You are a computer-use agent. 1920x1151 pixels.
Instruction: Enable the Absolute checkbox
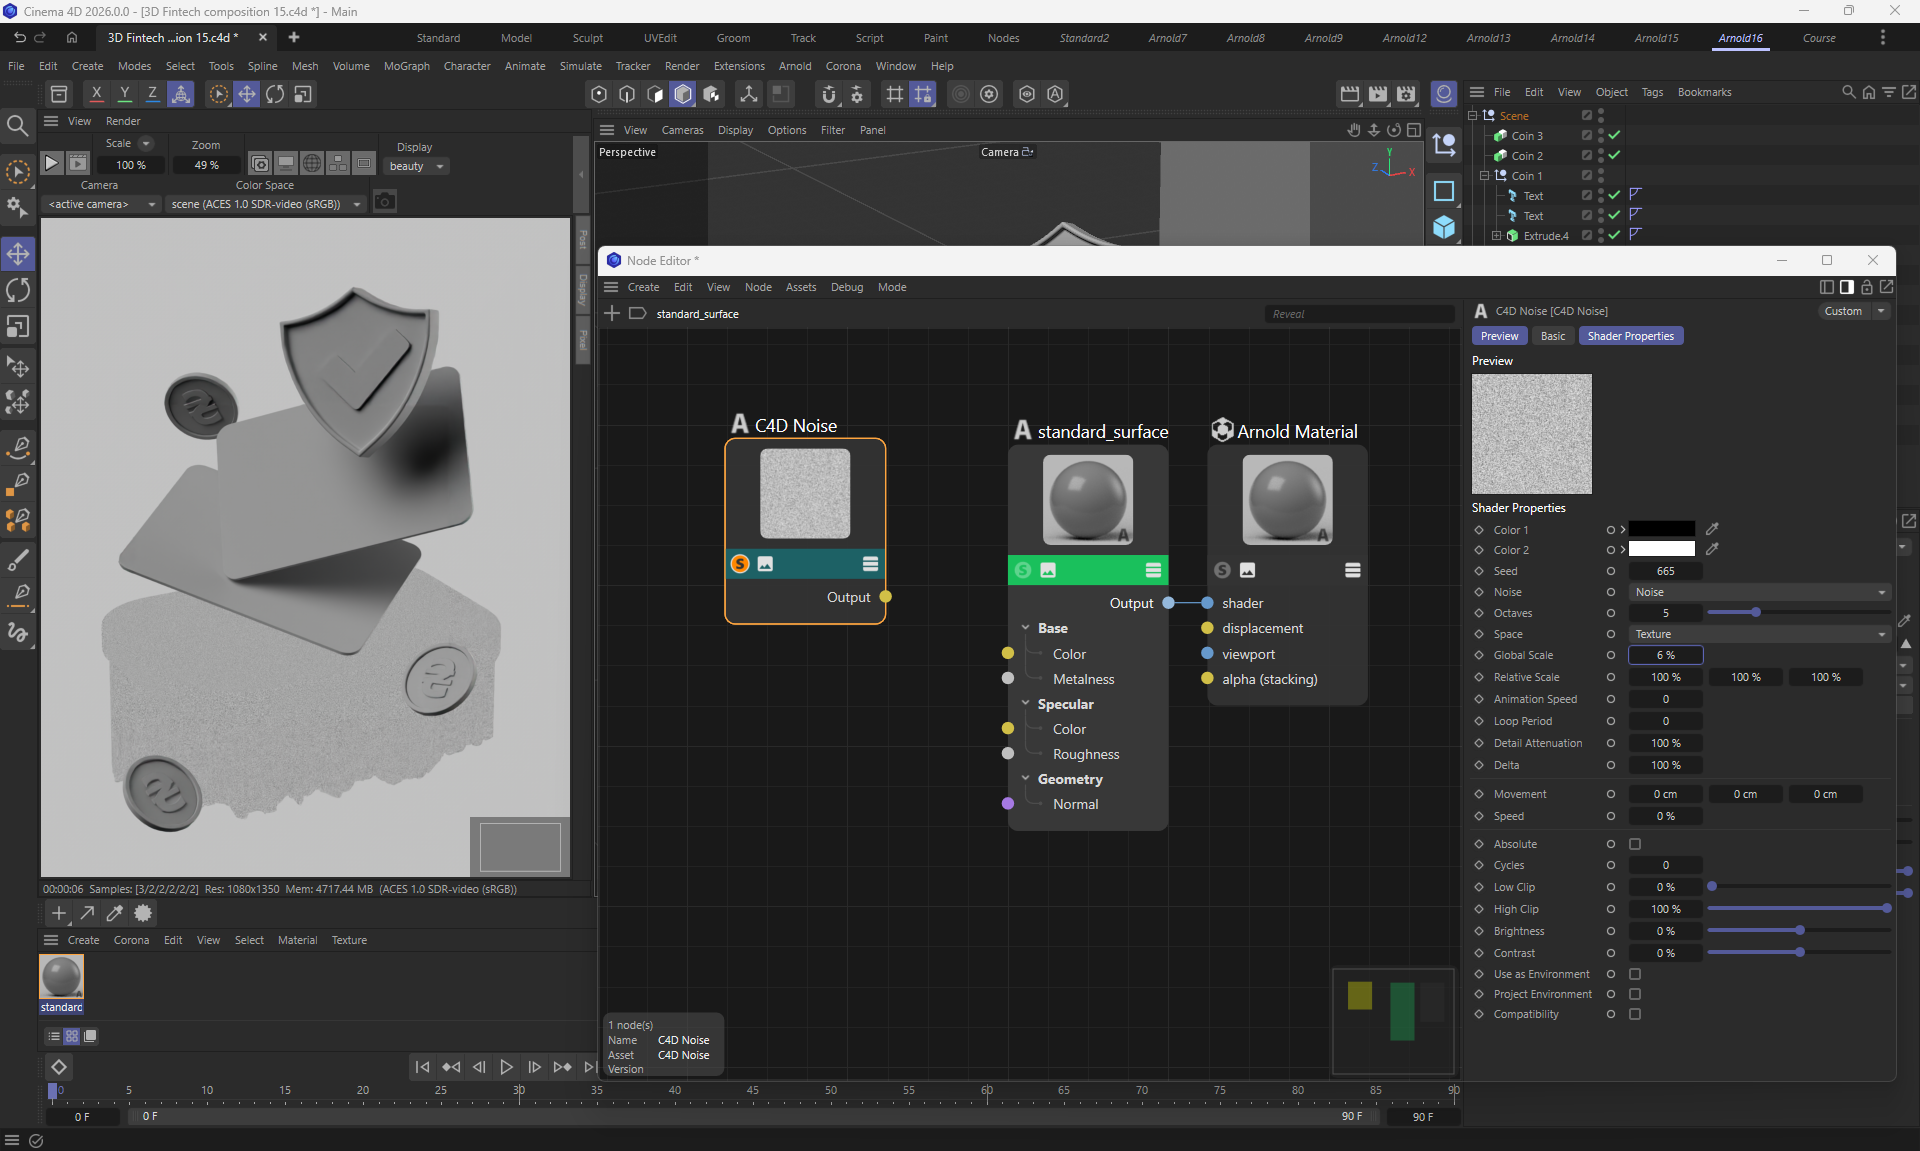point(1635,844)
